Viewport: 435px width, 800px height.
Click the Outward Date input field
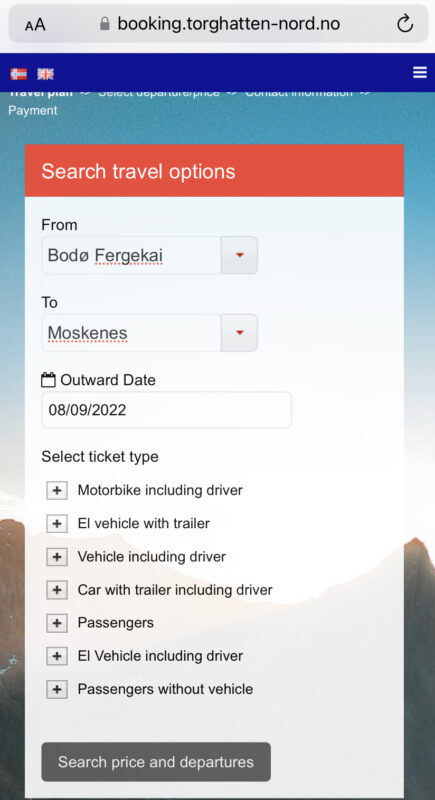coord(167,410)
